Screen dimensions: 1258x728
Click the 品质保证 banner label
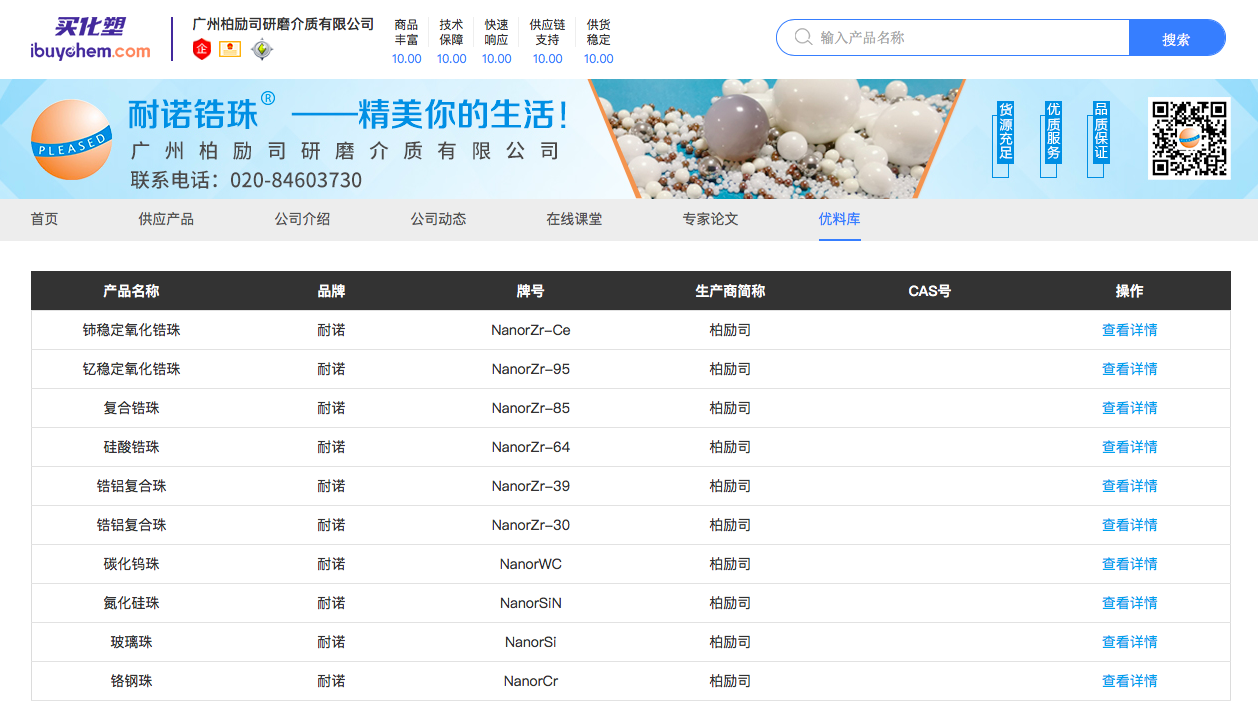[x=1100, y=132]
